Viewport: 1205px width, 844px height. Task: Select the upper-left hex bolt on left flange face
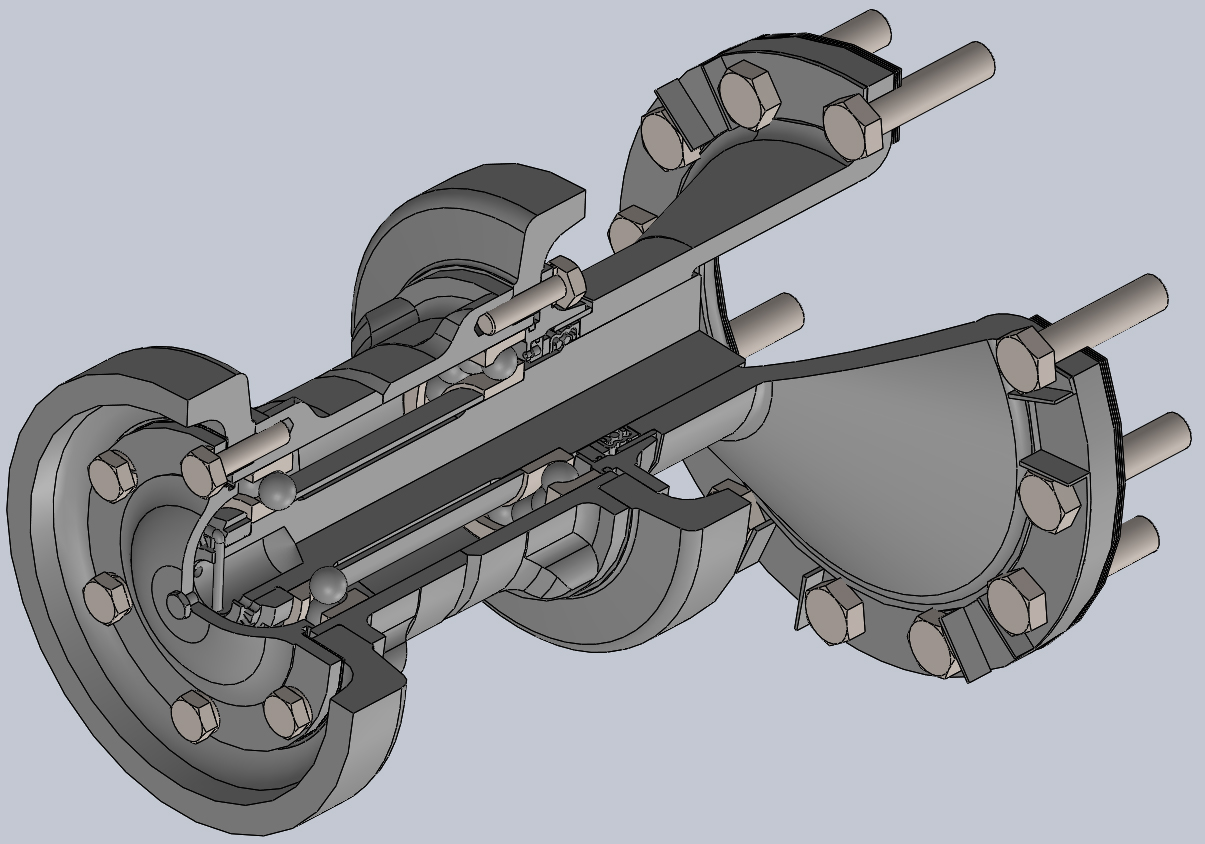111,476
